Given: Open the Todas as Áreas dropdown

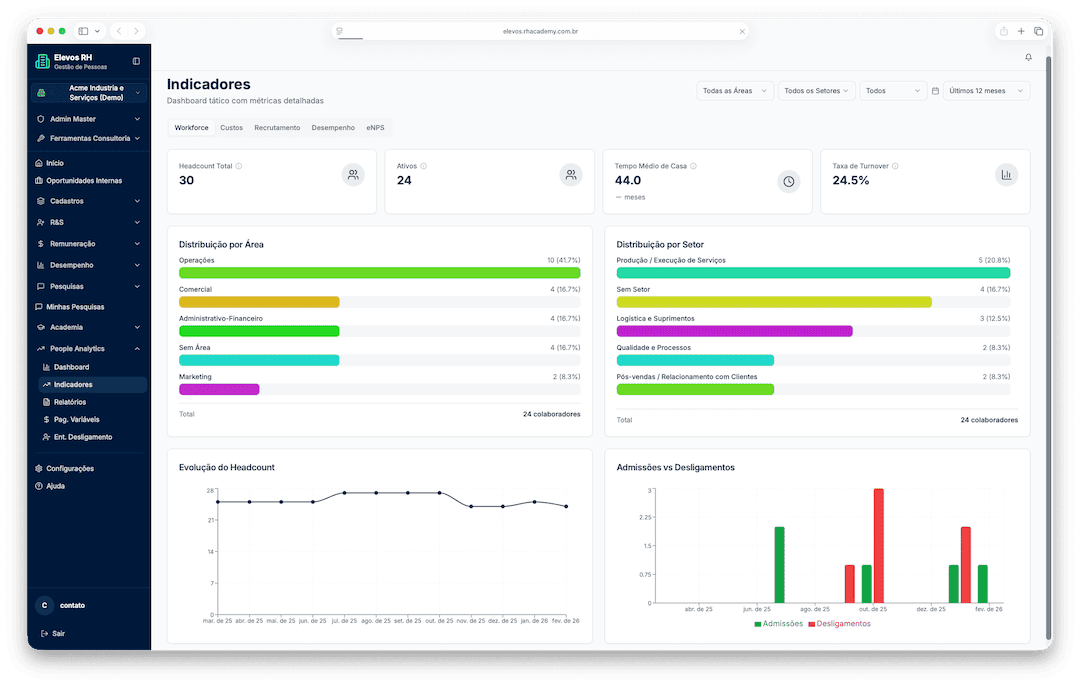Looking at the screenshot, I should pyautogui.click(x=735, y=91).
